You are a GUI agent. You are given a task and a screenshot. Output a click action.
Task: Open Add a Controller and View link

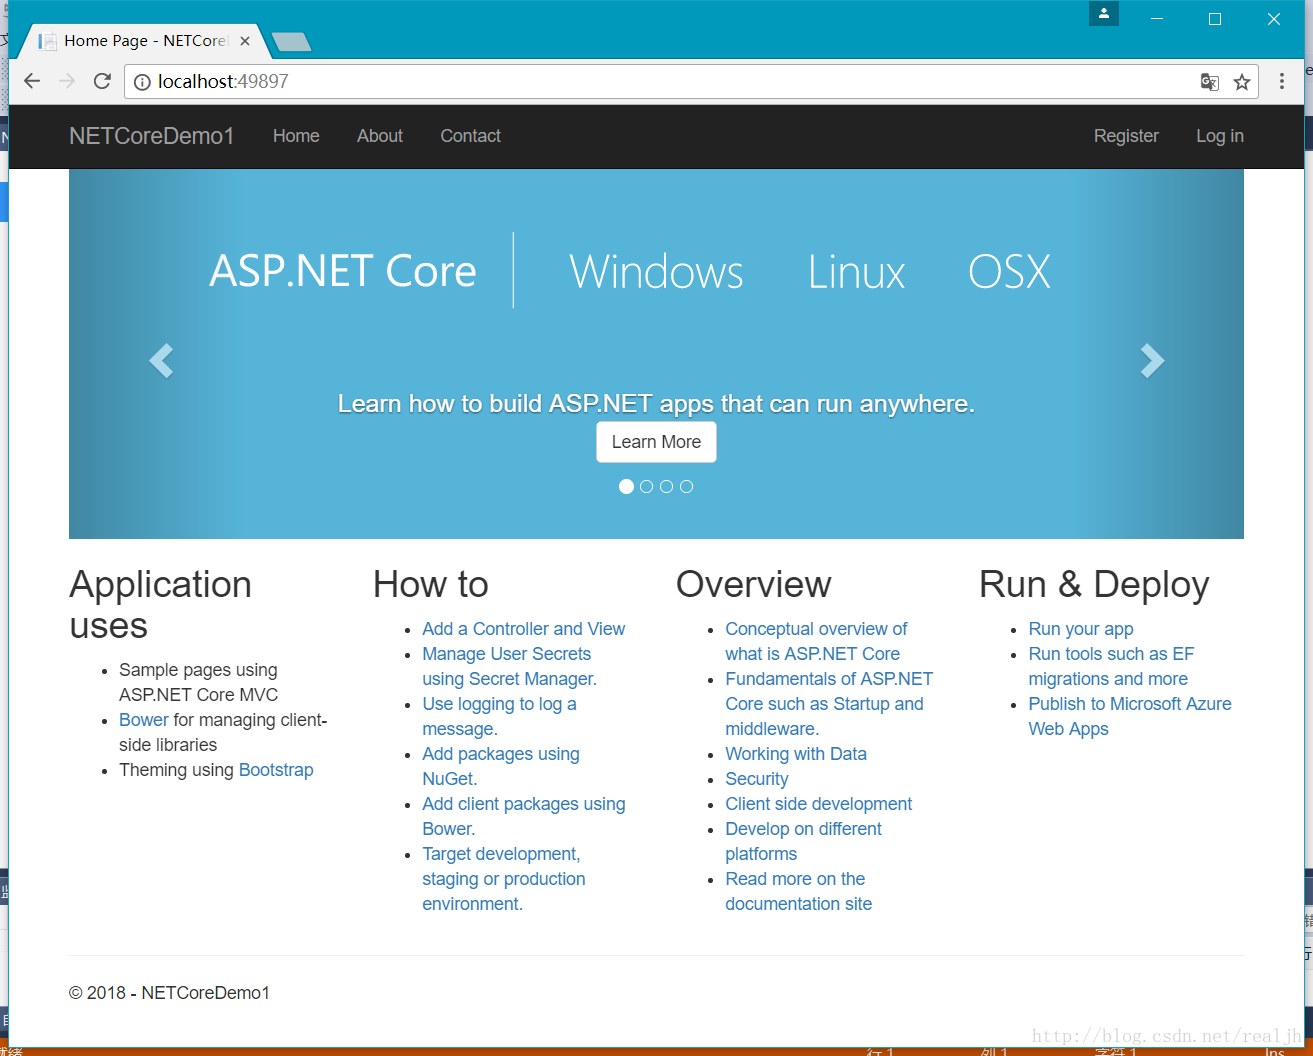coord(523,629)
